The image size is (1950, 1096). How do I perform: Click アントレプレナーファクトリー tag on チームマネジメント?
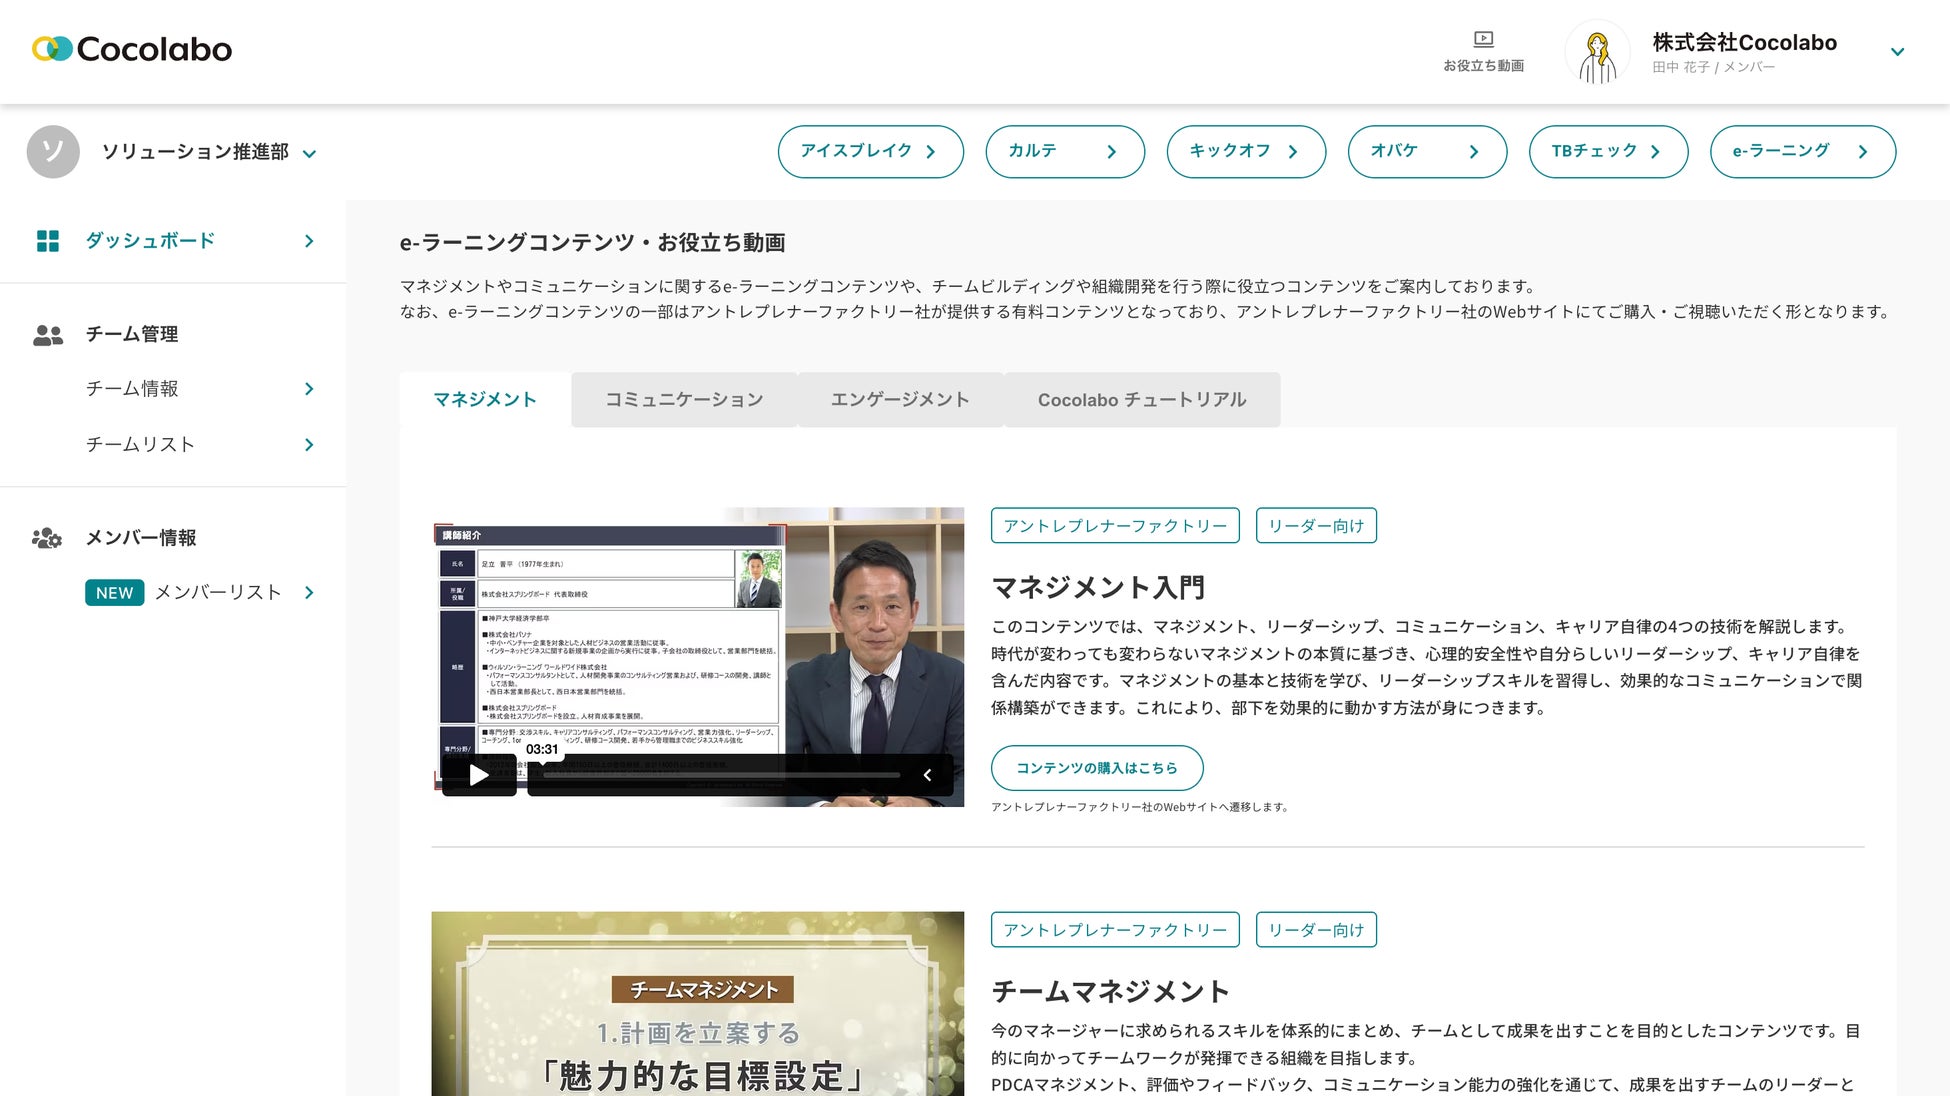1115,930
